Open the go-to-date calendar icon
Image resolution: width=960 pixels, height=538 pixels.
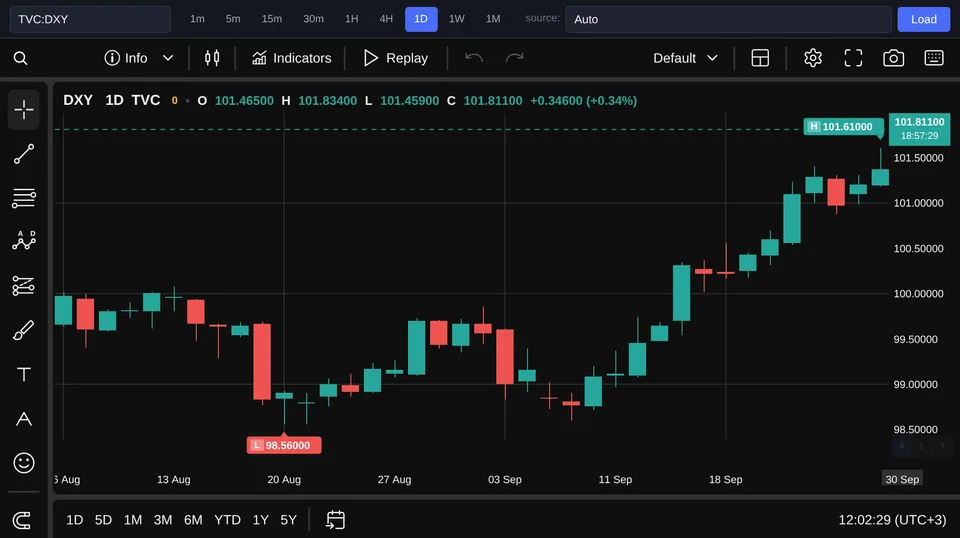336,520
